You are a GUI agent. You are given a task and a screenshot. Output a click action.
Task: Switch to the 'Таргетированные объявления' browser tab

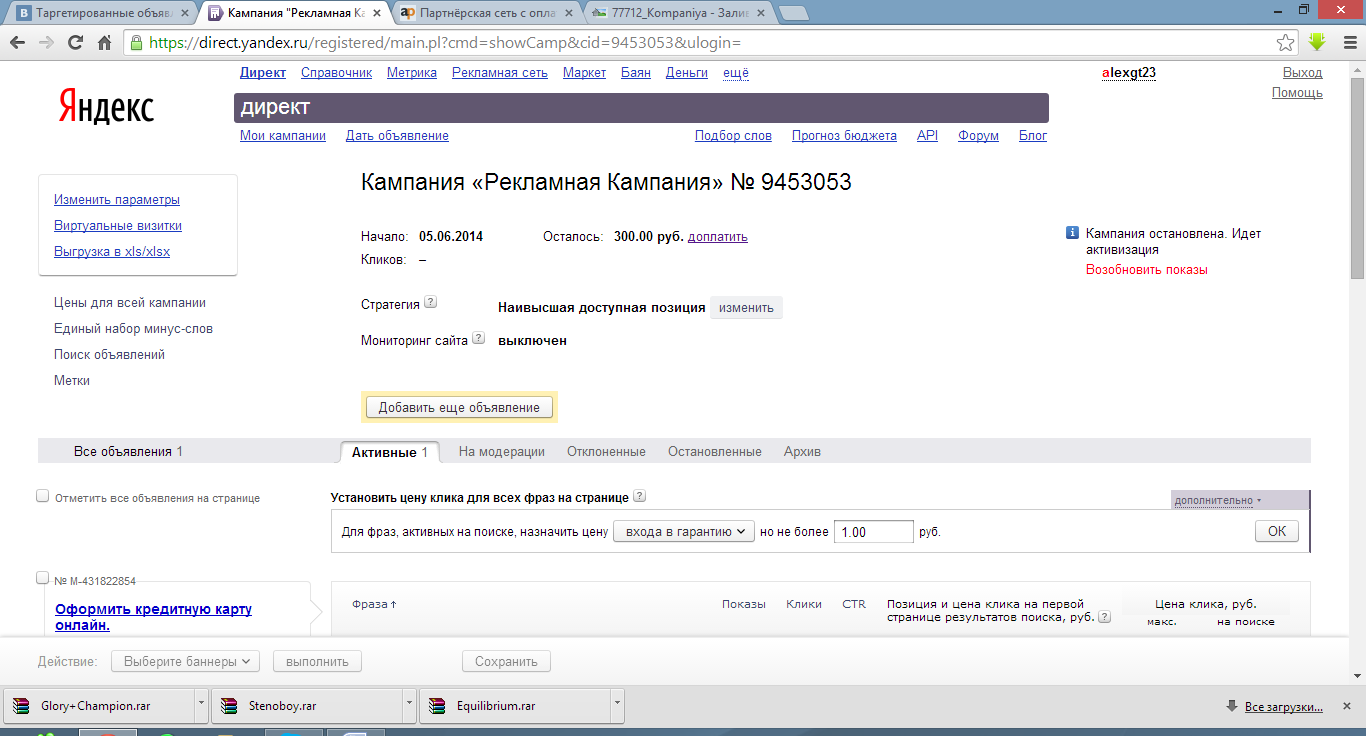[101, 13]
